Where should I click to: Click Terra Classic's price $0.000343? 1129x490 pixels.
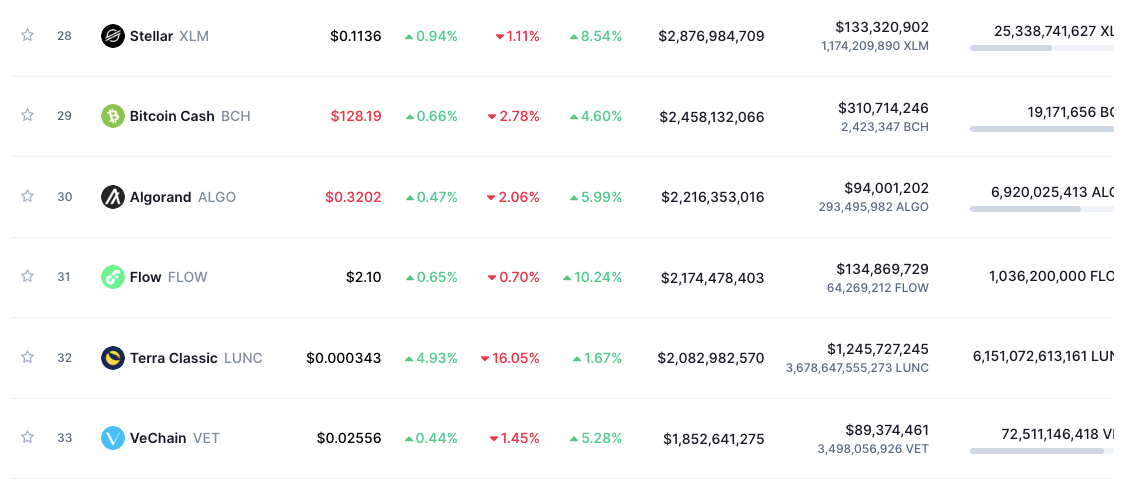coord(344,358)
